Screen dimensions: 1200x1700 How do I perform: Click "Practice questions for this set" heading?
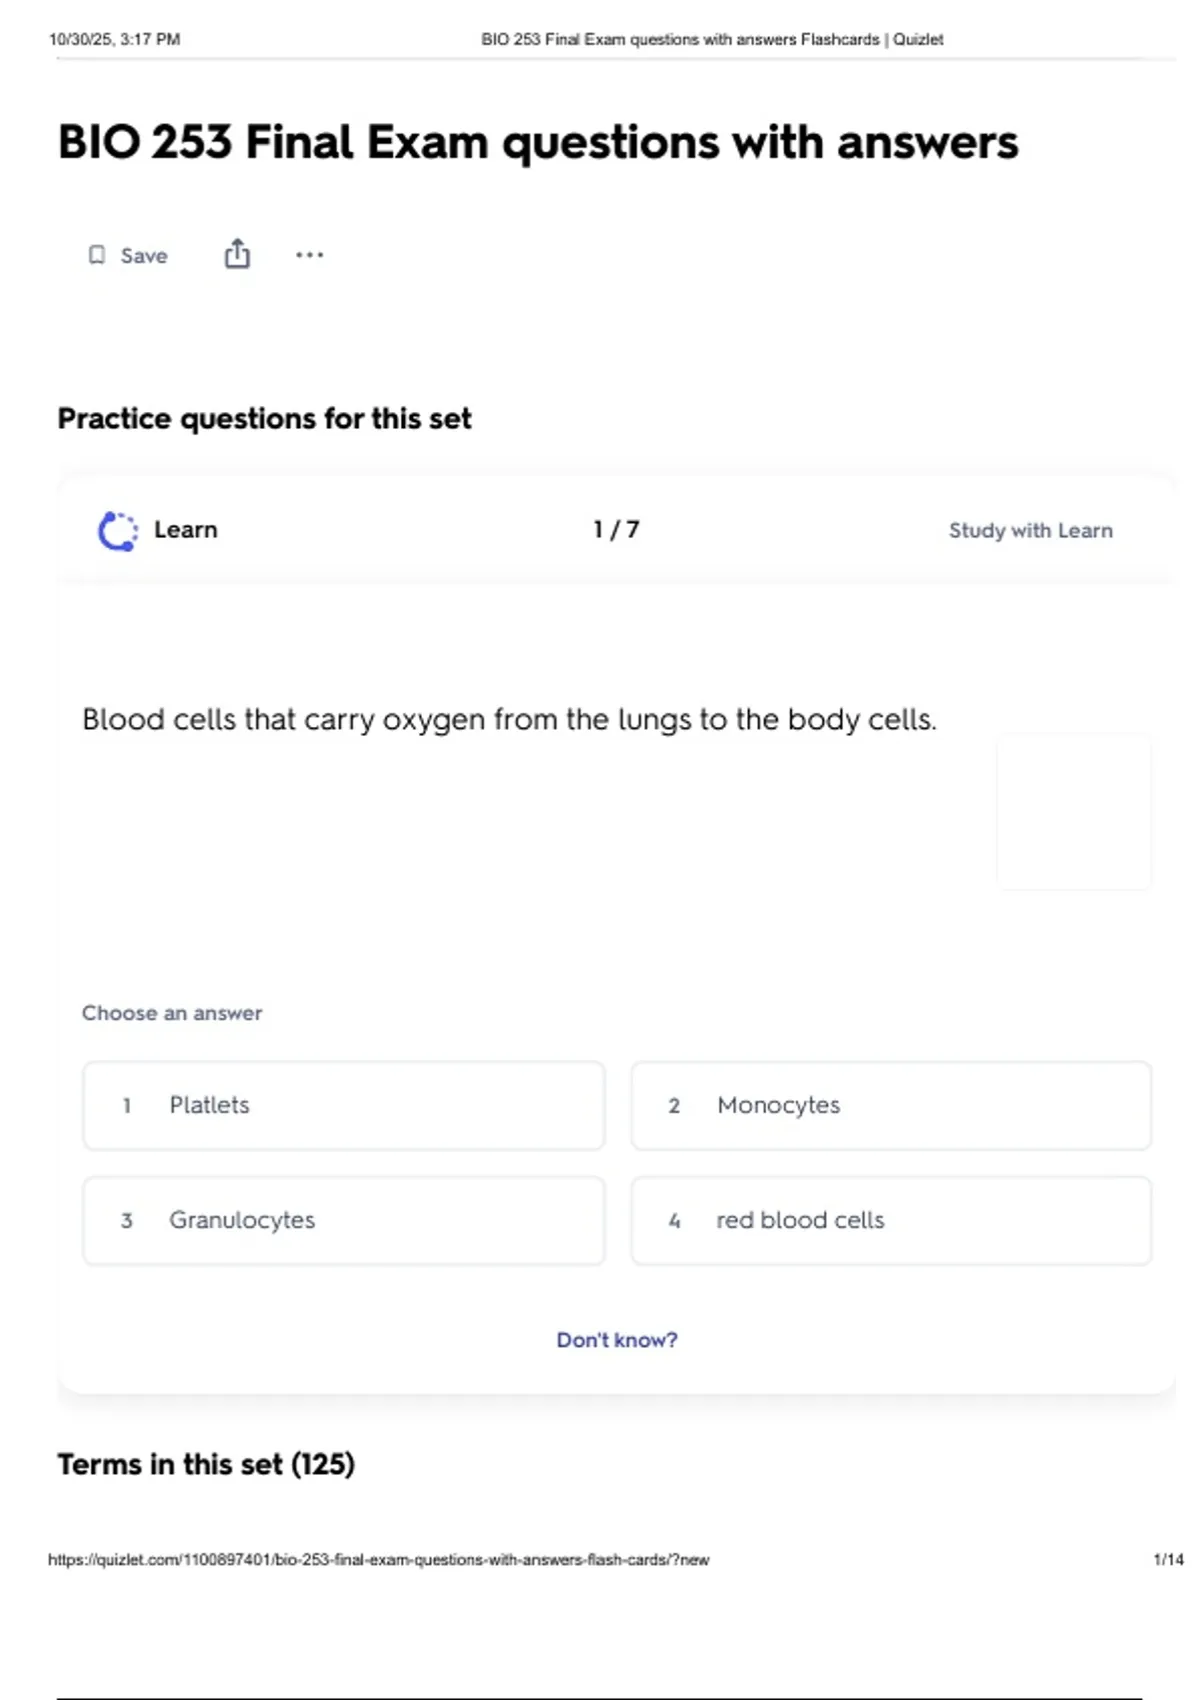point(264,418)
